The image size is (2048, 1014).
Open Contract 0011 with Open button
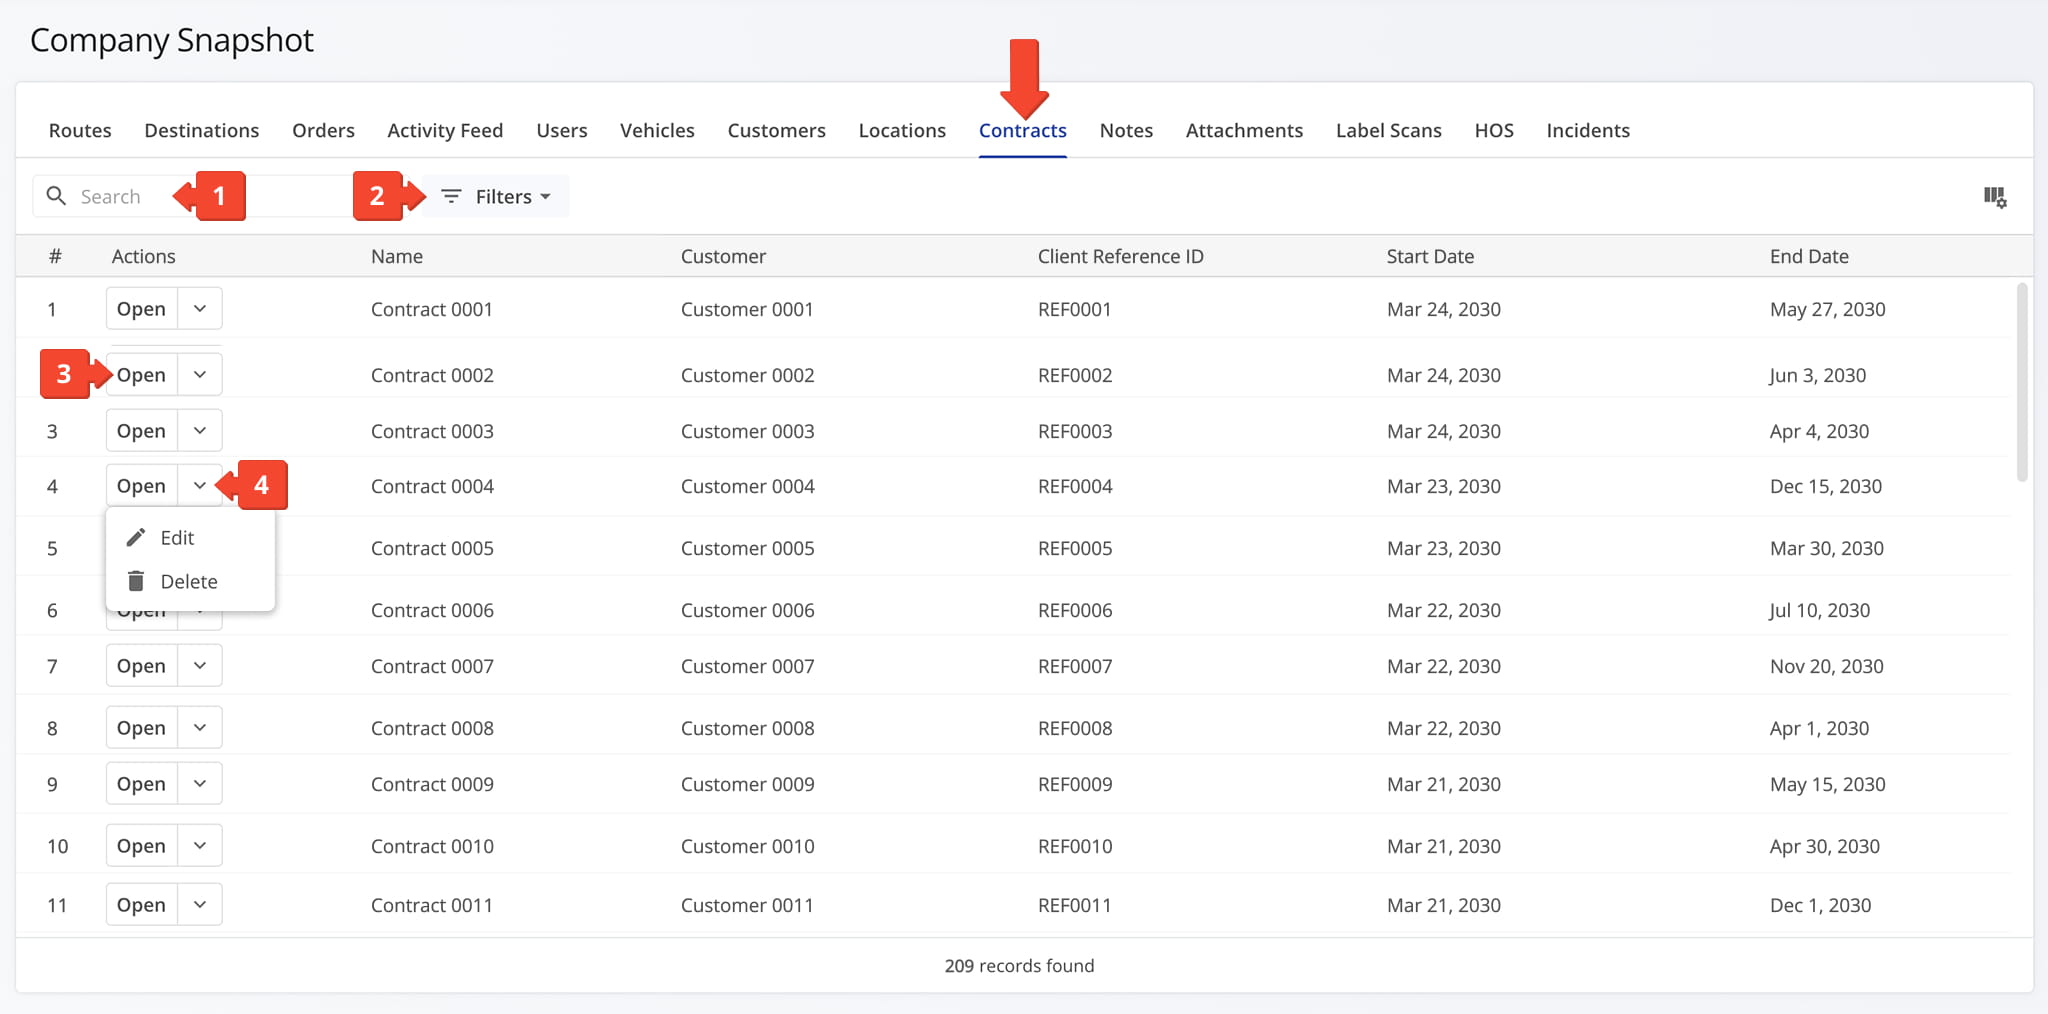[142, 904]
